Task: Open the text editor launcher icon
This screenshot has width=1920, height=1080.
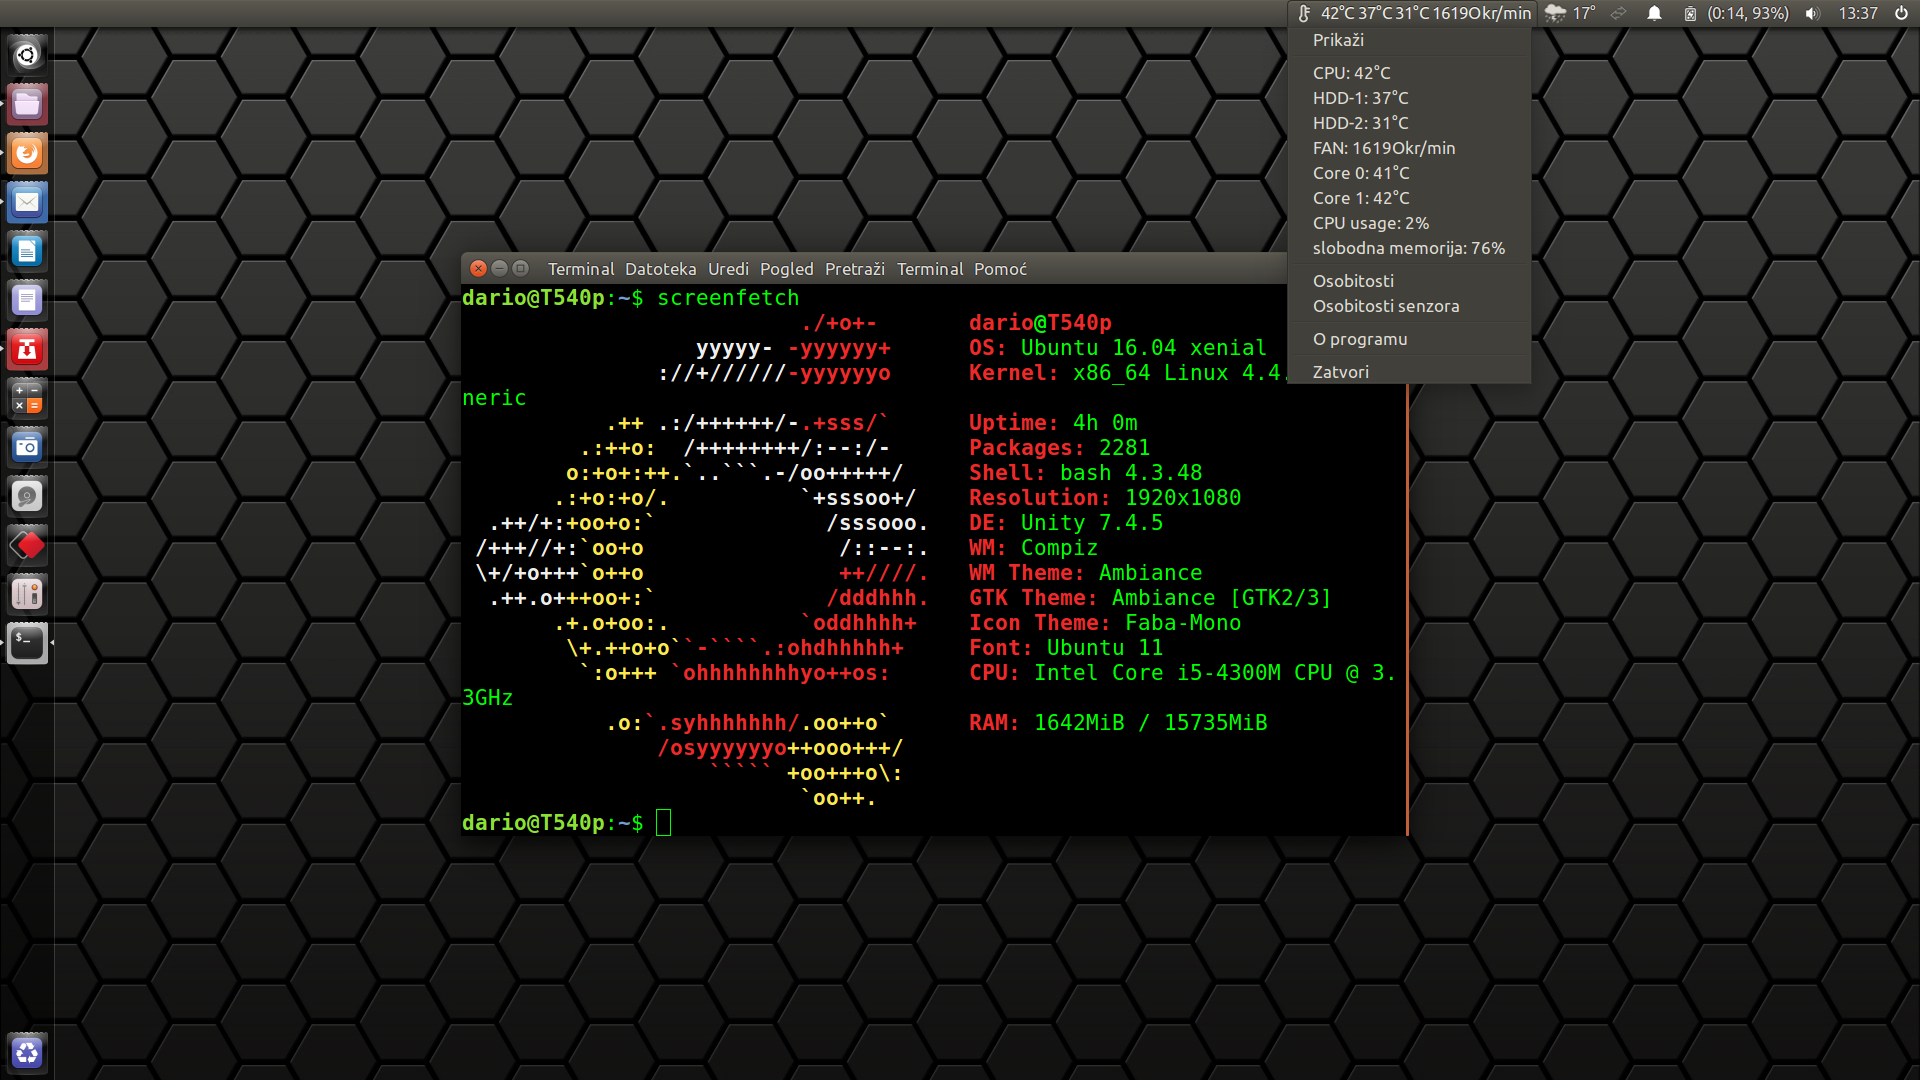Action: 27,300
